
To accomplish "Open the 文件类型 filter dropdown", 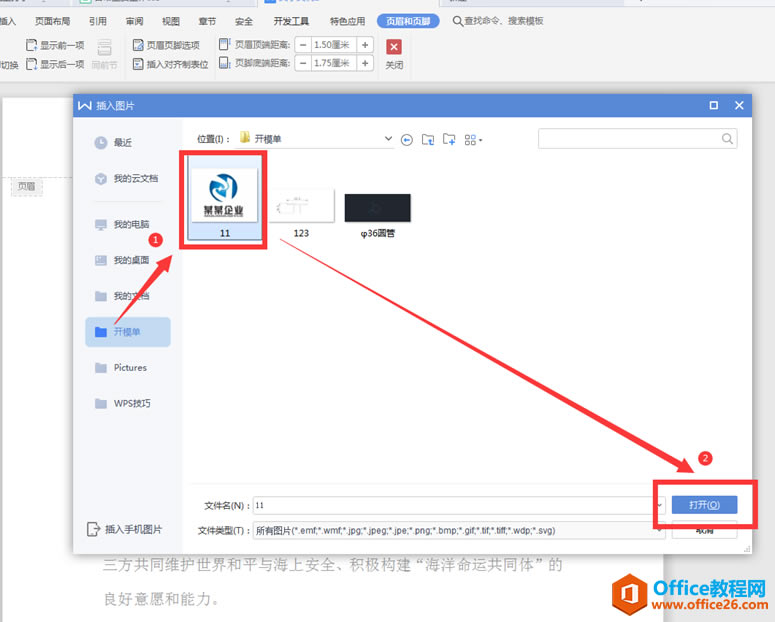I will pos(459,531).
